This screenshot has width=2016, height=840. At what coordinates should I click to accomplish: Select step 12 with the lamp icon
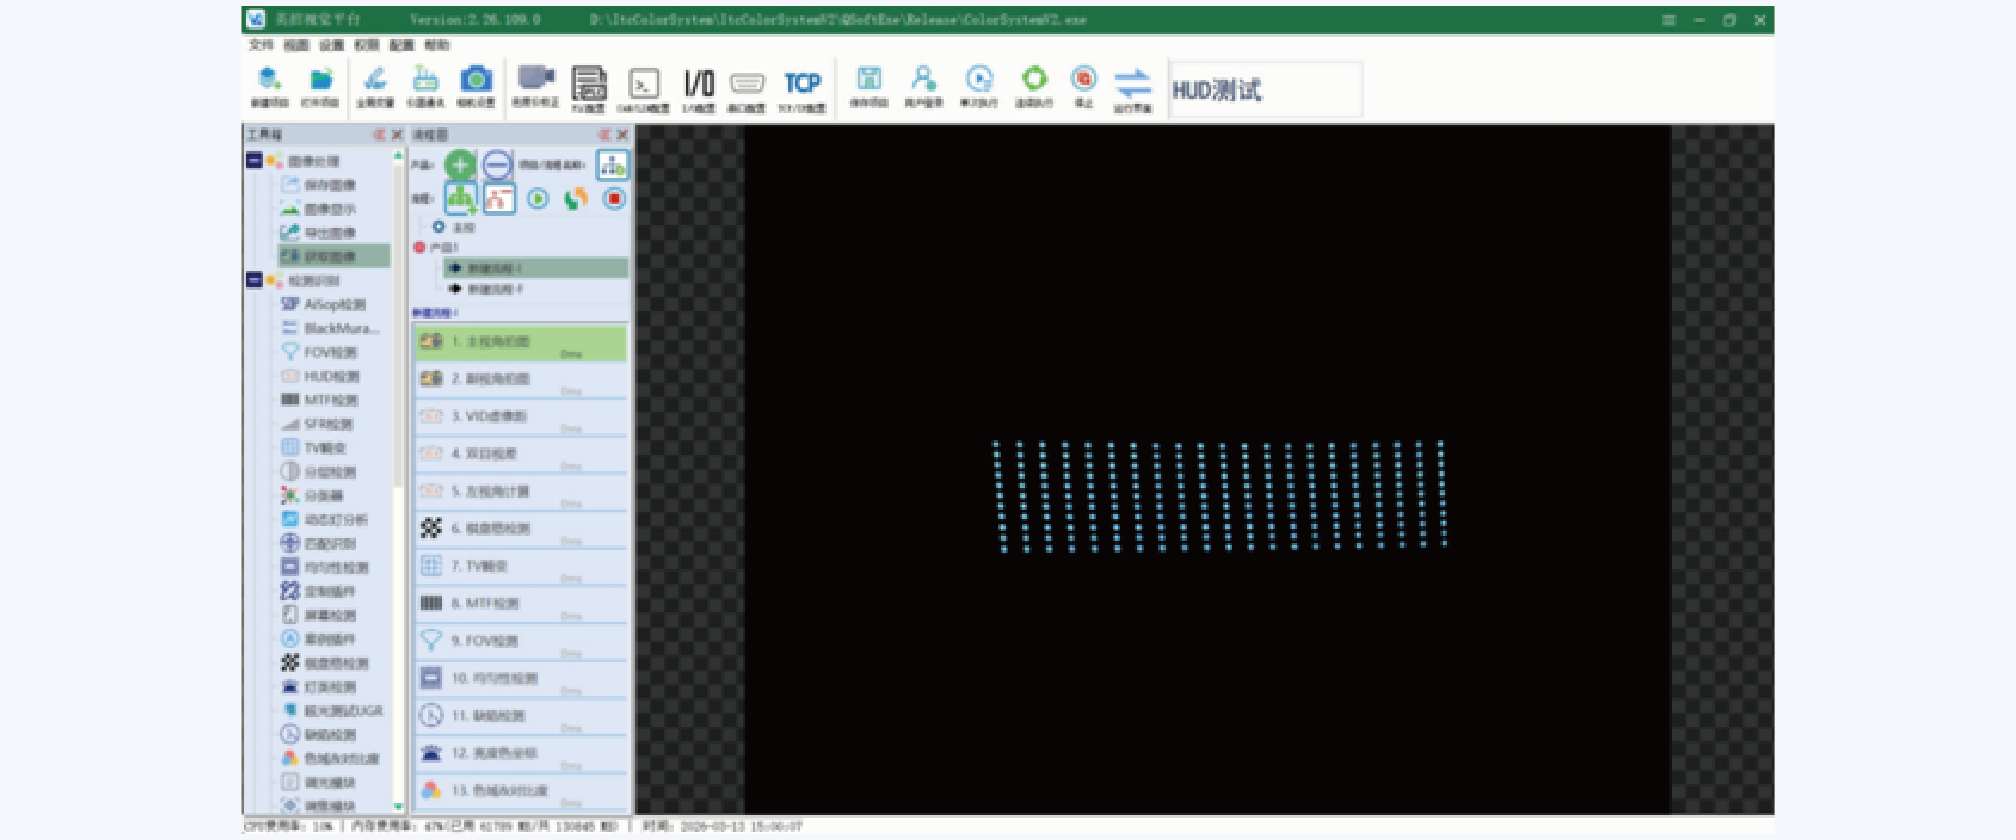point(521,754)
